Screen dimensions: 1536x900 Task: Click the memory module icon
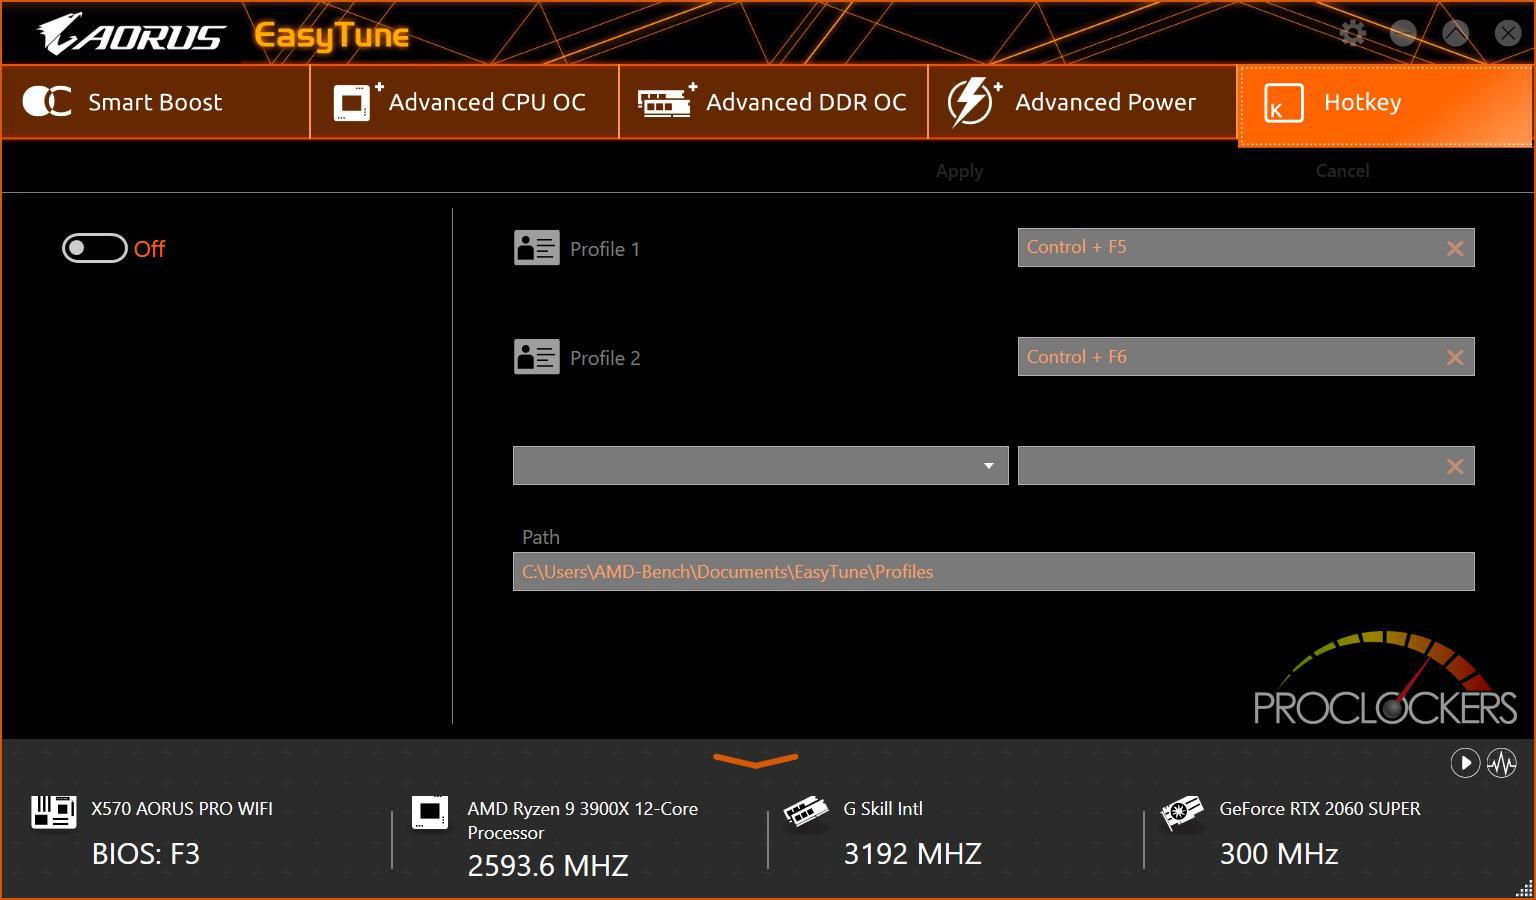pos(806,812)
